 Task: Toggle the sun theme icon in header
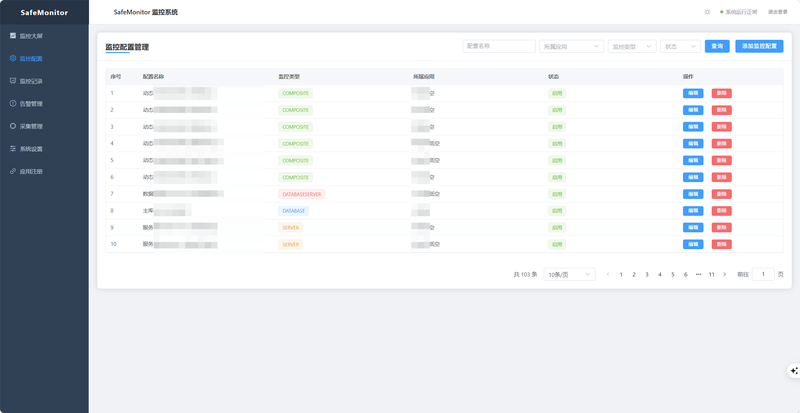[x=707, y=12]
